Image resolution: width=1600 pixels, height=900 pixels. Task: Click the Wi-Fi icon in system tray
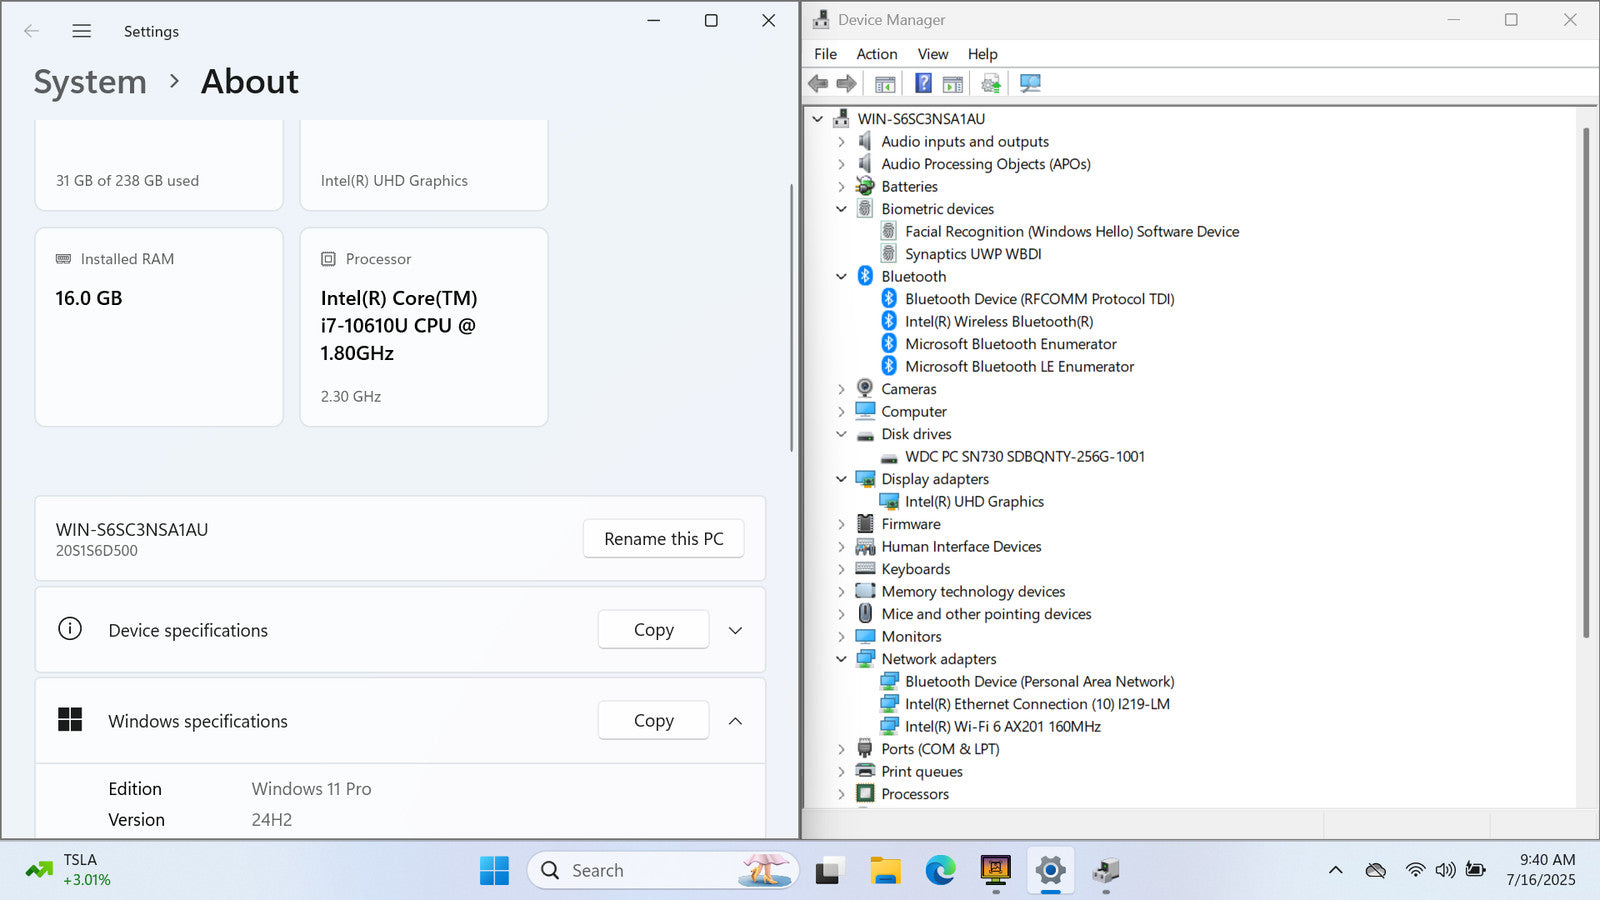(1414, 870)
